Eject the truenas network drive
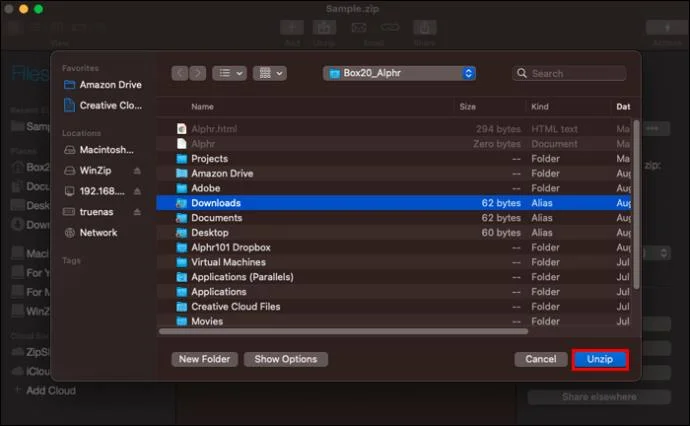 137,212
